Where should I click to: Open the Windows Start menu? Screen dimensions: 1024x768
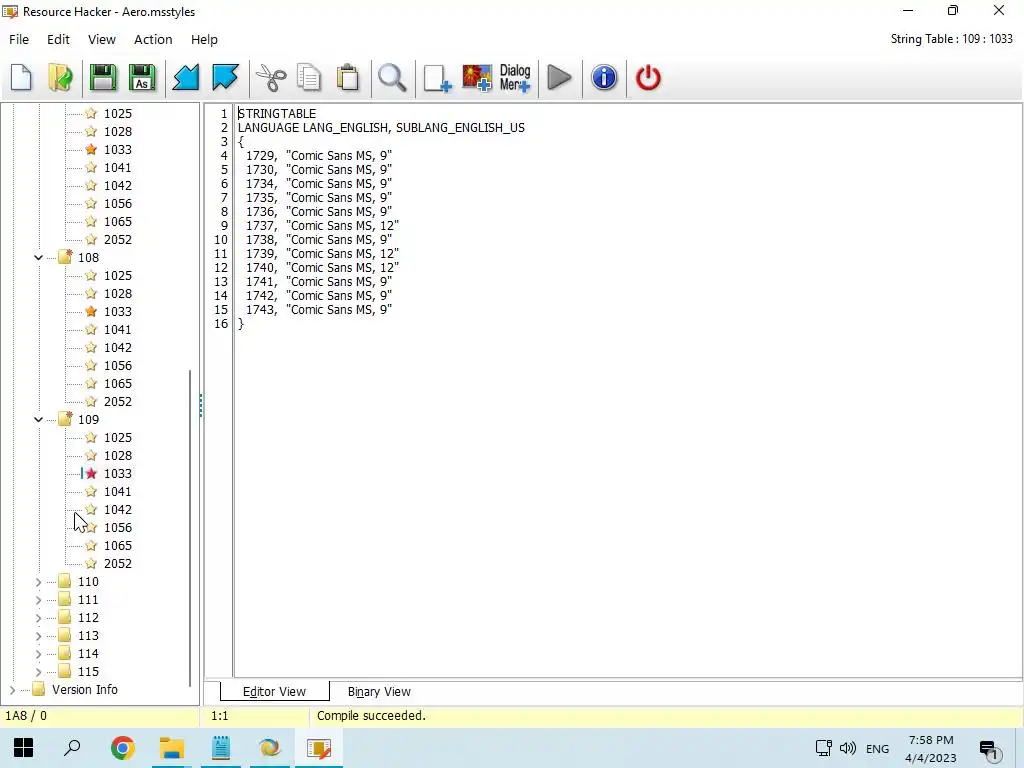click(x=24, y=748)
